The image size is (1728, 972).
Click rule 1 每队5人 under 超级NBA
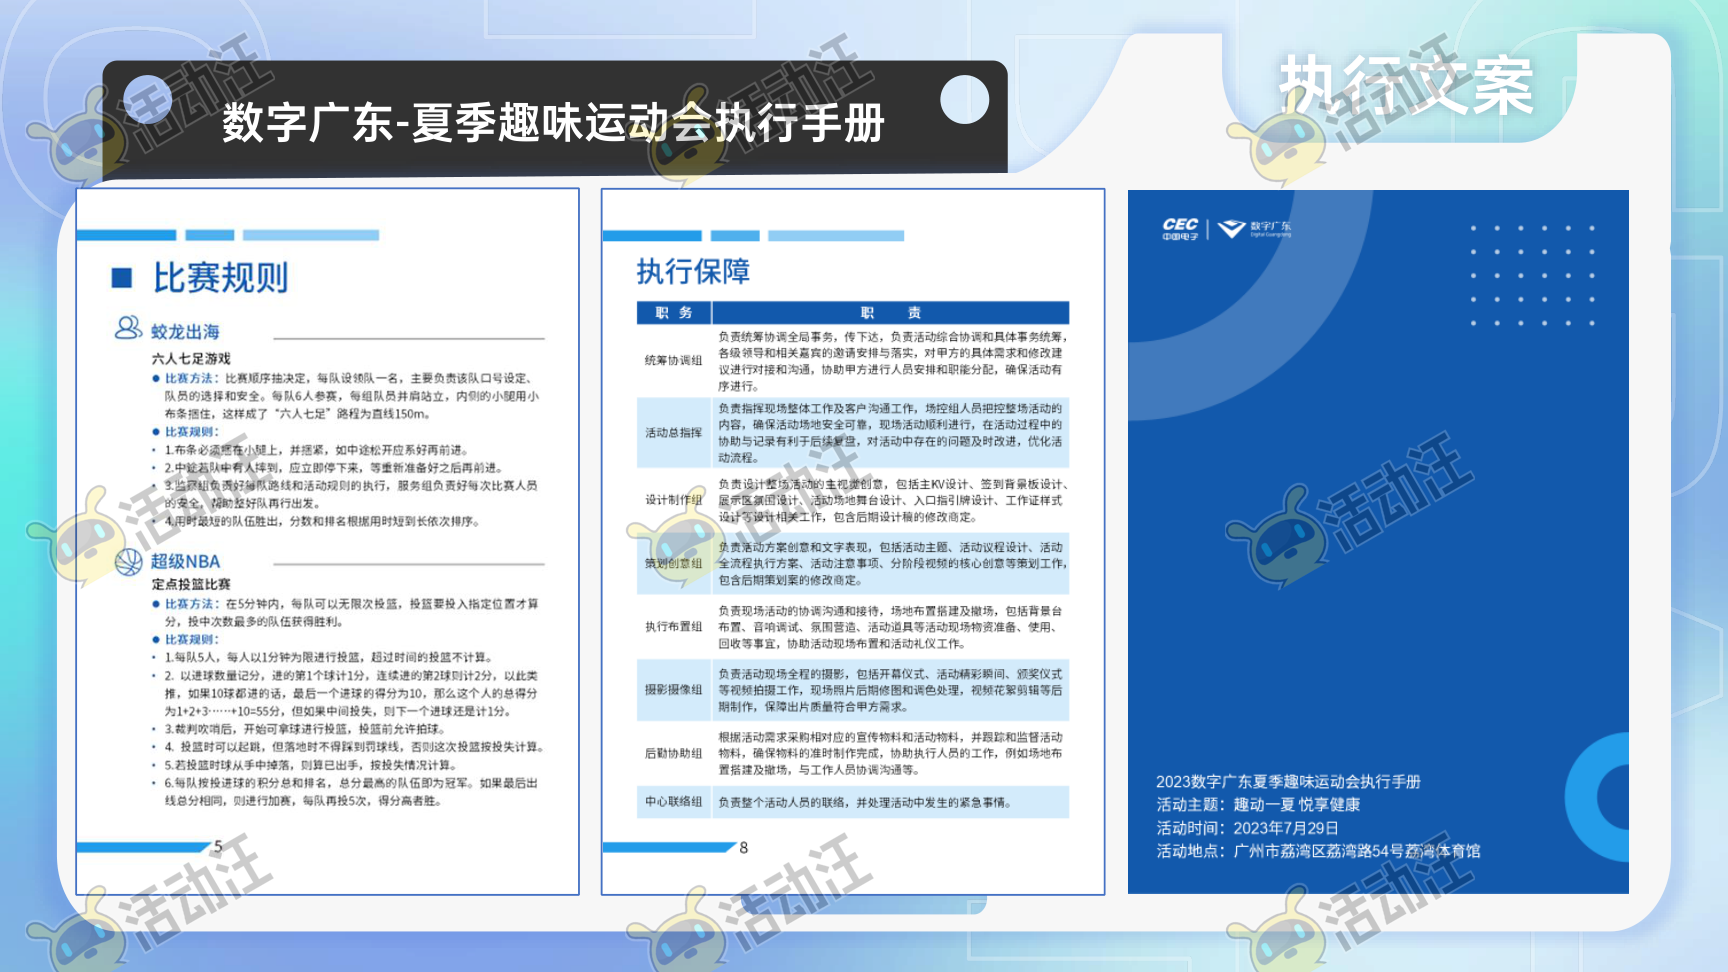[x=328, y=657]
